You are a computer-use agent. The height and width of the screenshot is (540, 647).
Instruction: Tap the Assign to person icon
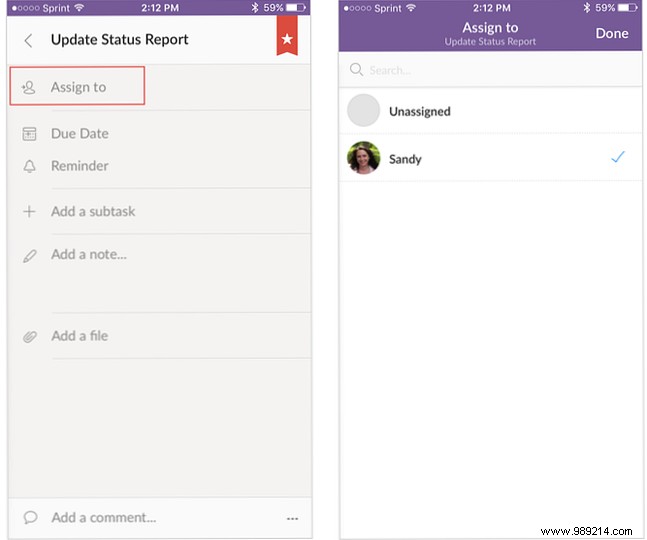click(30, 88)
